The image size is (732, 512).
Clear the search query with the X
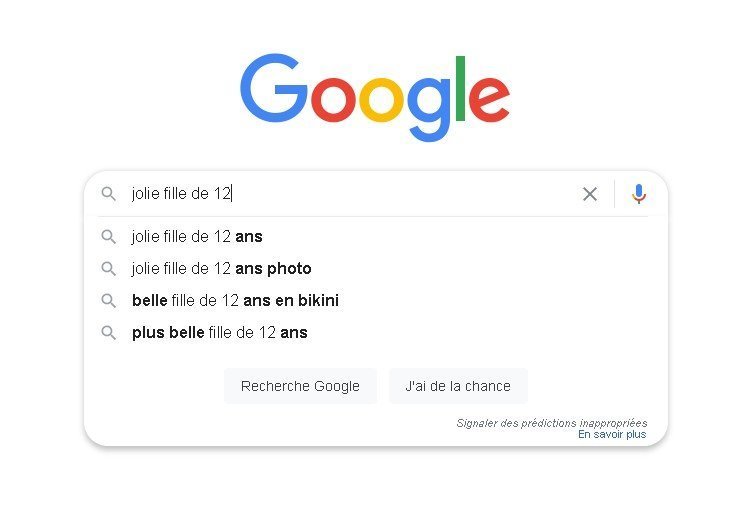(590, 194)
